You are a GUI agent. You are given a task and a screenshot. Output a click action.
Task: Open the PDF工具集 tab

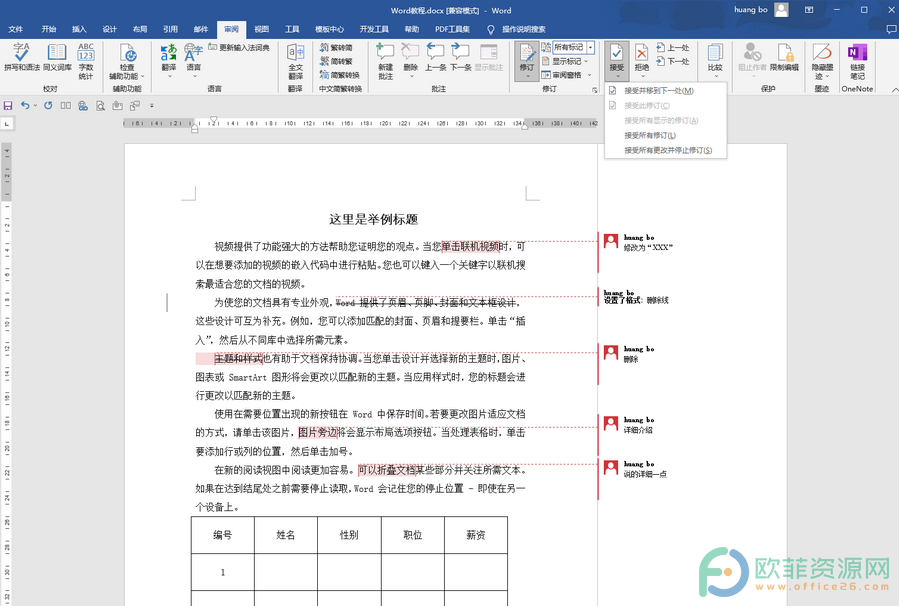click(x=452, y=29)
